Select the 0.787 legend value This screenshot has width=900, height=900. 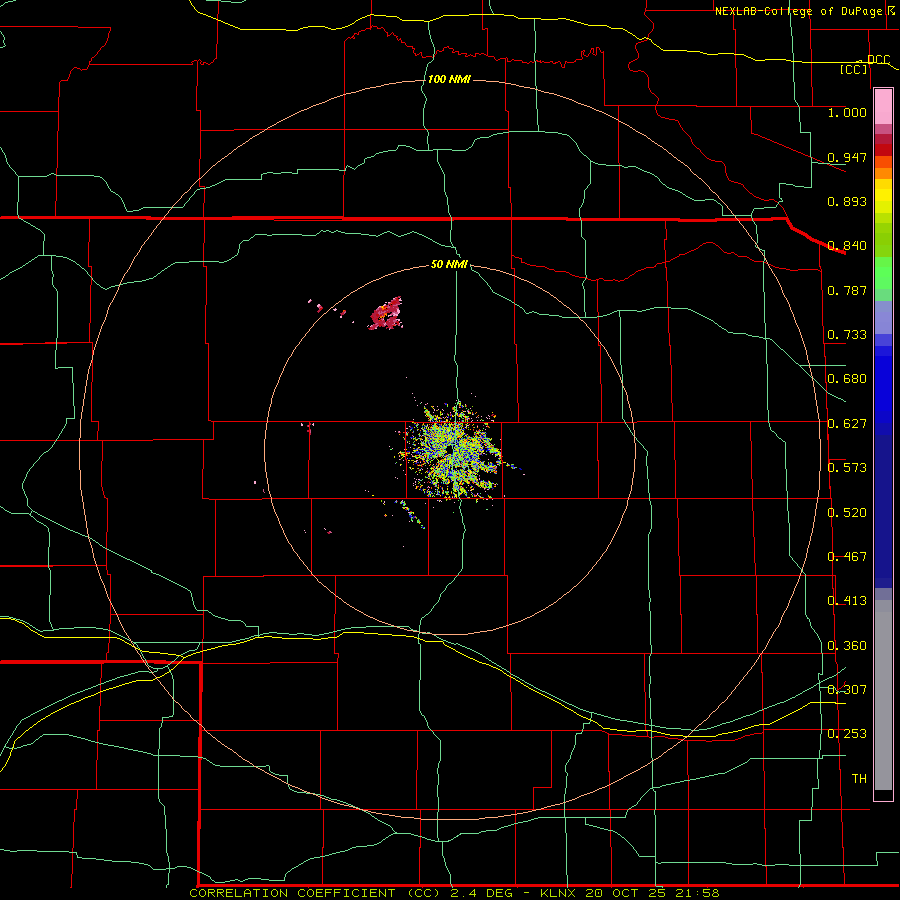[847, 290]
